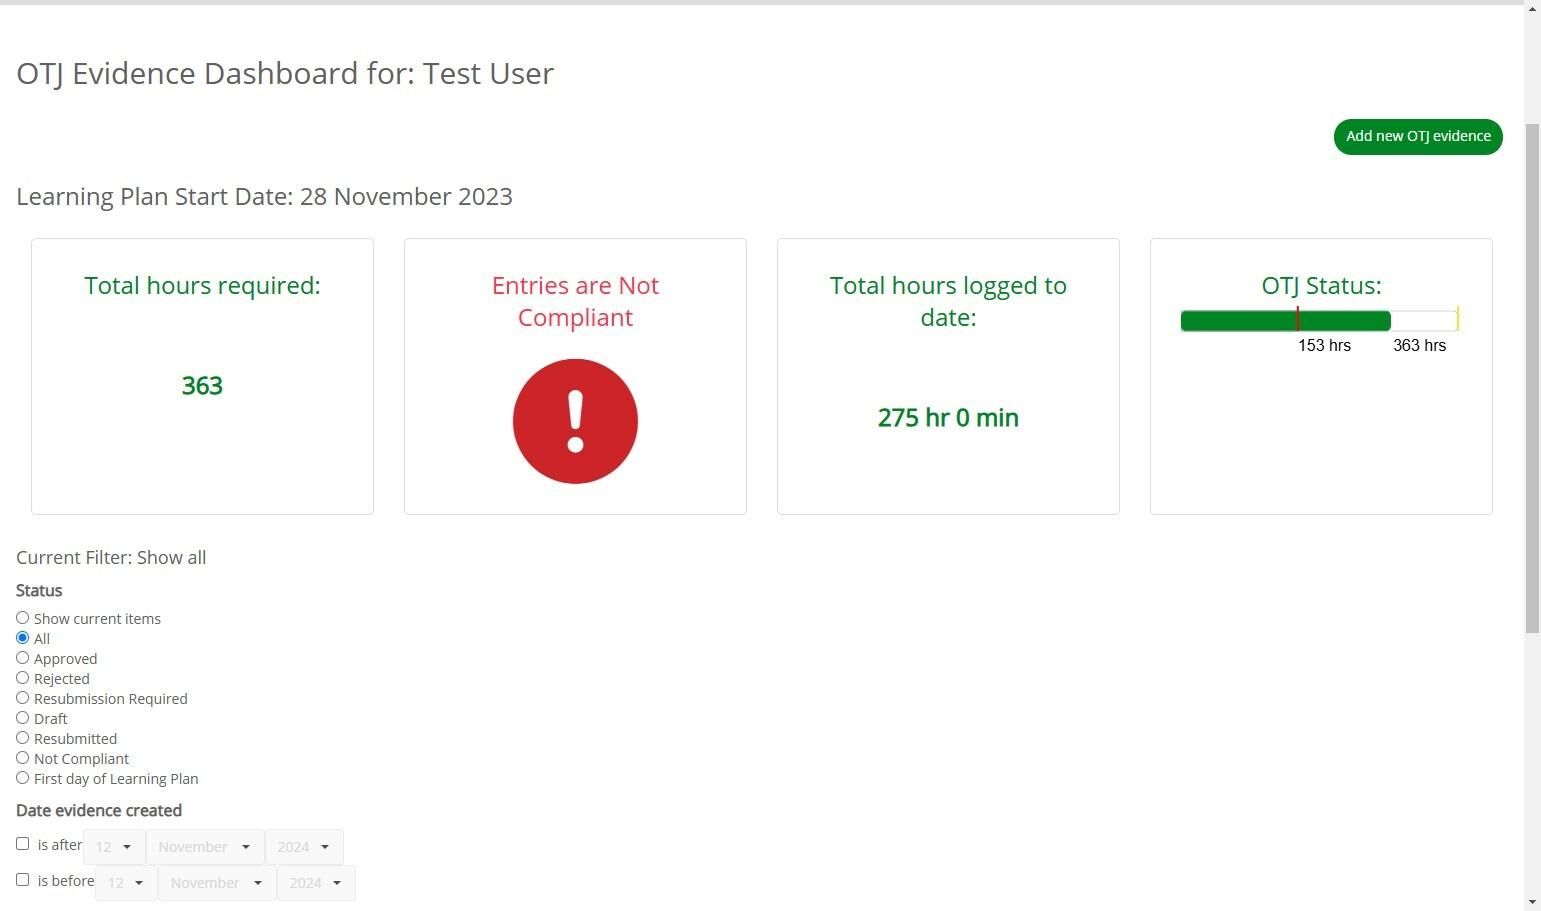Select the Rejected status filter
The width and height of the screenshot is (1541, 911).
(22, 678)
